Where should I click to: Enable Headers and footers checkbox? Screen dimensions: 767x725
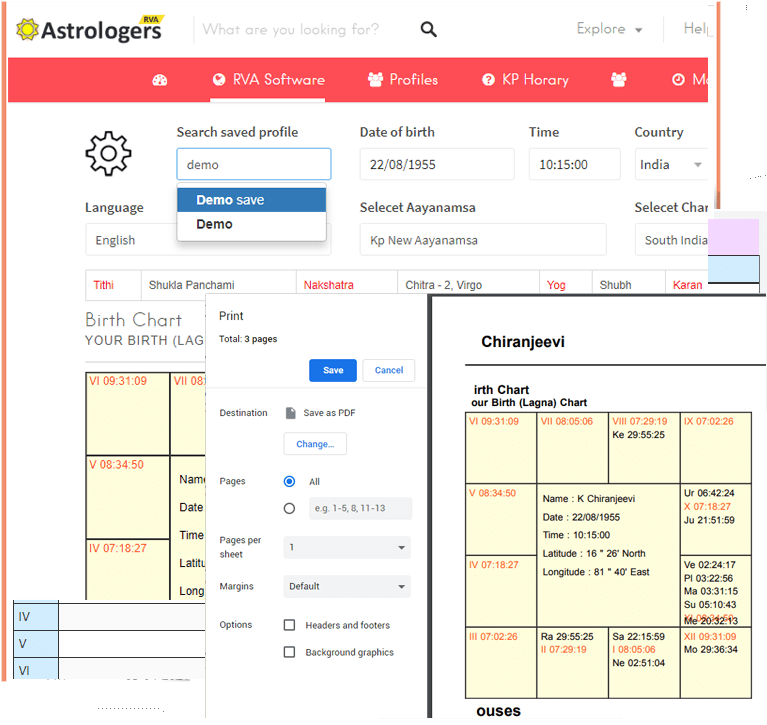289,625
